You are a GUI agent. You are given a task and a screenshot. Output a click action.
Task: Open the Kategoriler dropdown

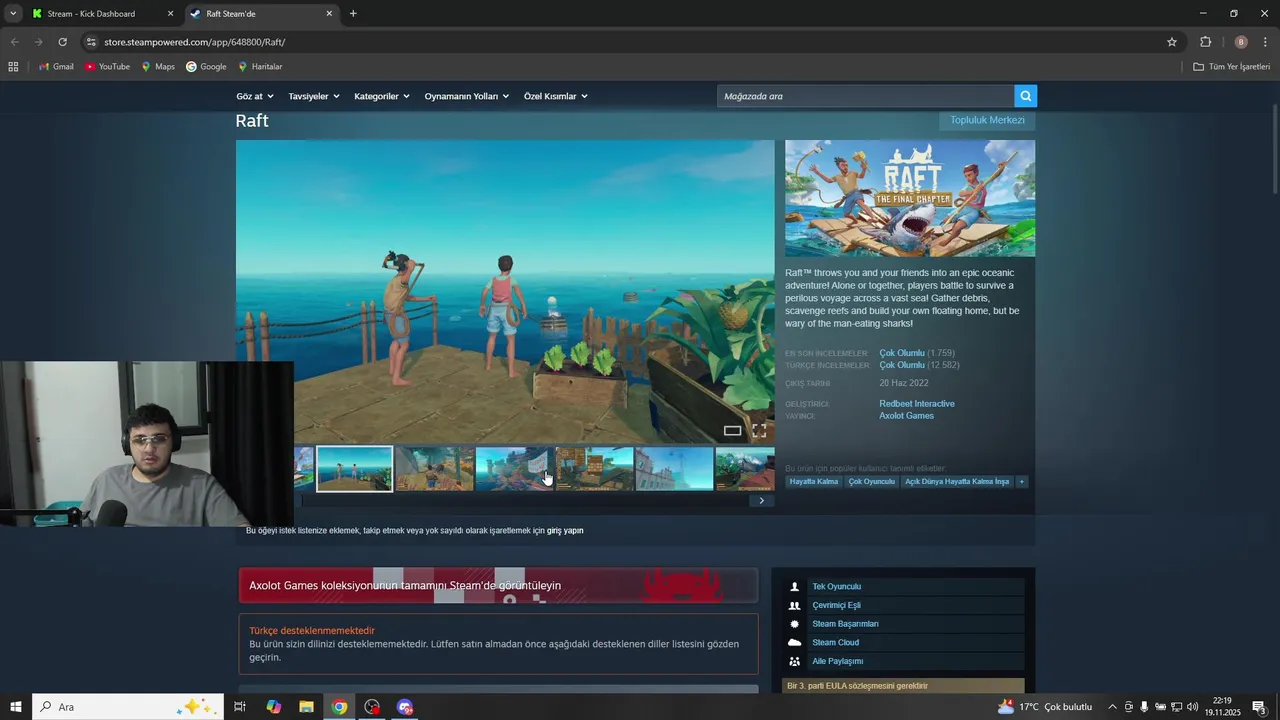382,96
